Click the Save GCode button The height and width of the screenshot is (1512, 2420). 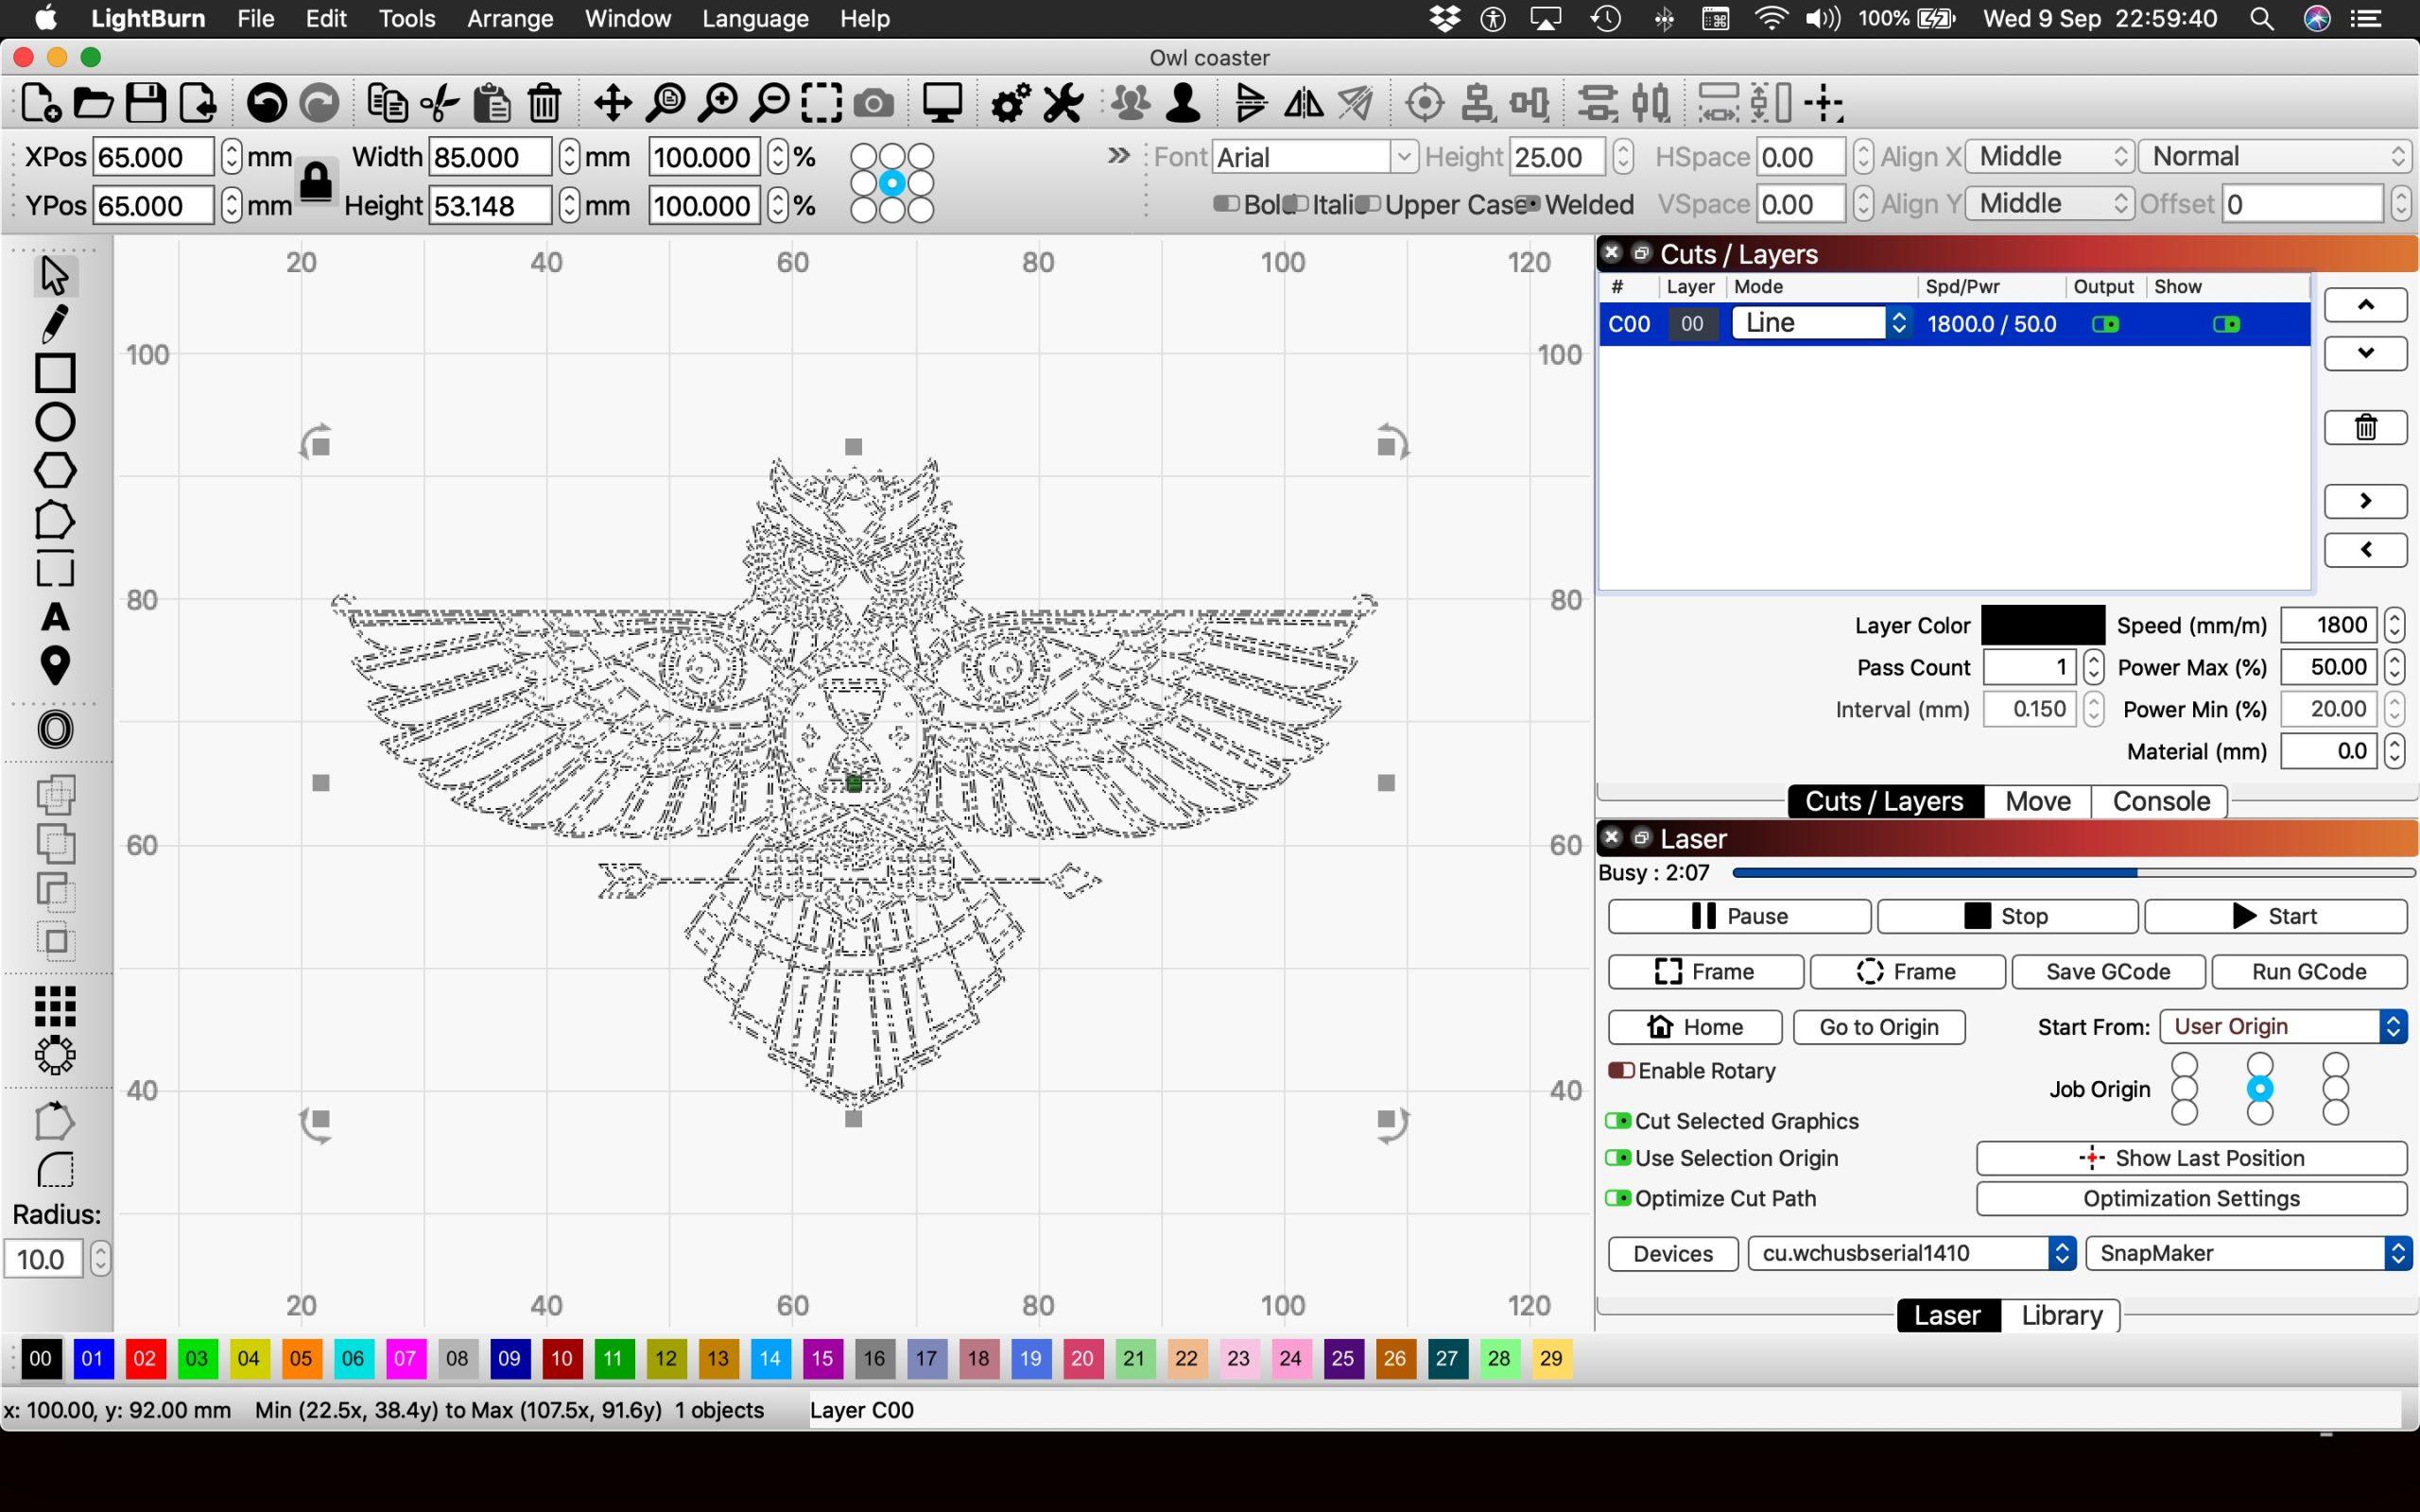click(x=2108, y=972)
